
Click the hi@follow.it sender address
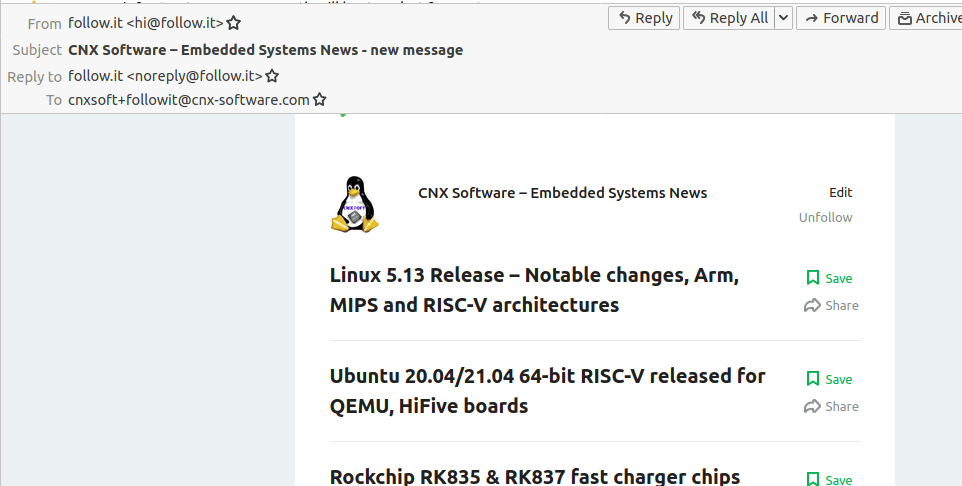(x=146, y=23)
